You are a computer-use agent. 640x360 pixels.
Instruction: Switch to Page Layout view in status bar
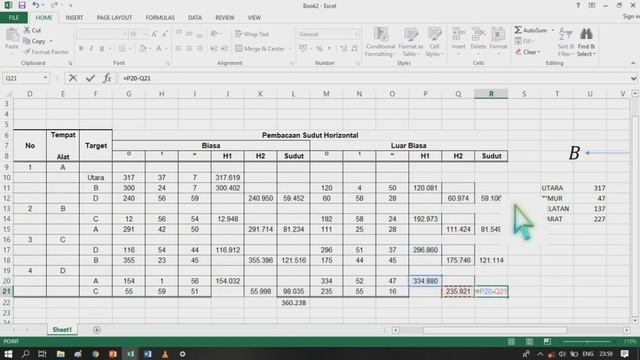coord(529,342)
